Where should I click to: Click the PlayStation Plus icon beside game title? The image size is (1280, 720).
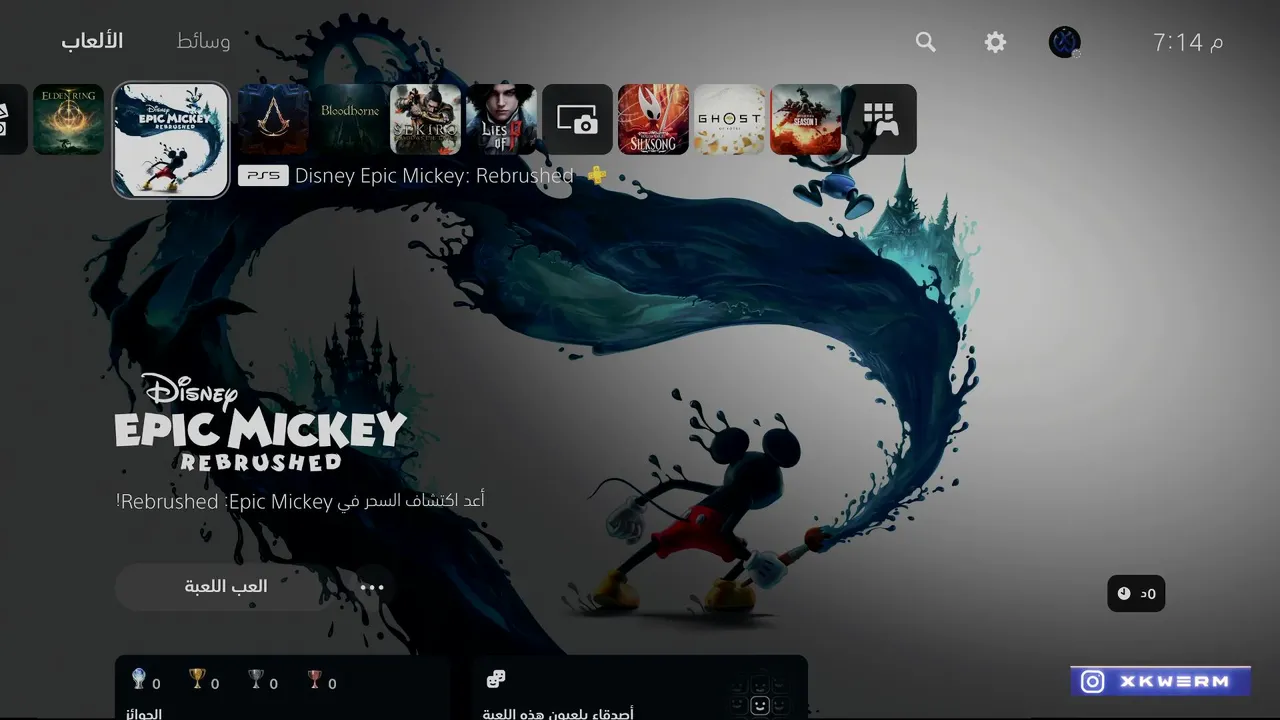[x=597, y=176]
